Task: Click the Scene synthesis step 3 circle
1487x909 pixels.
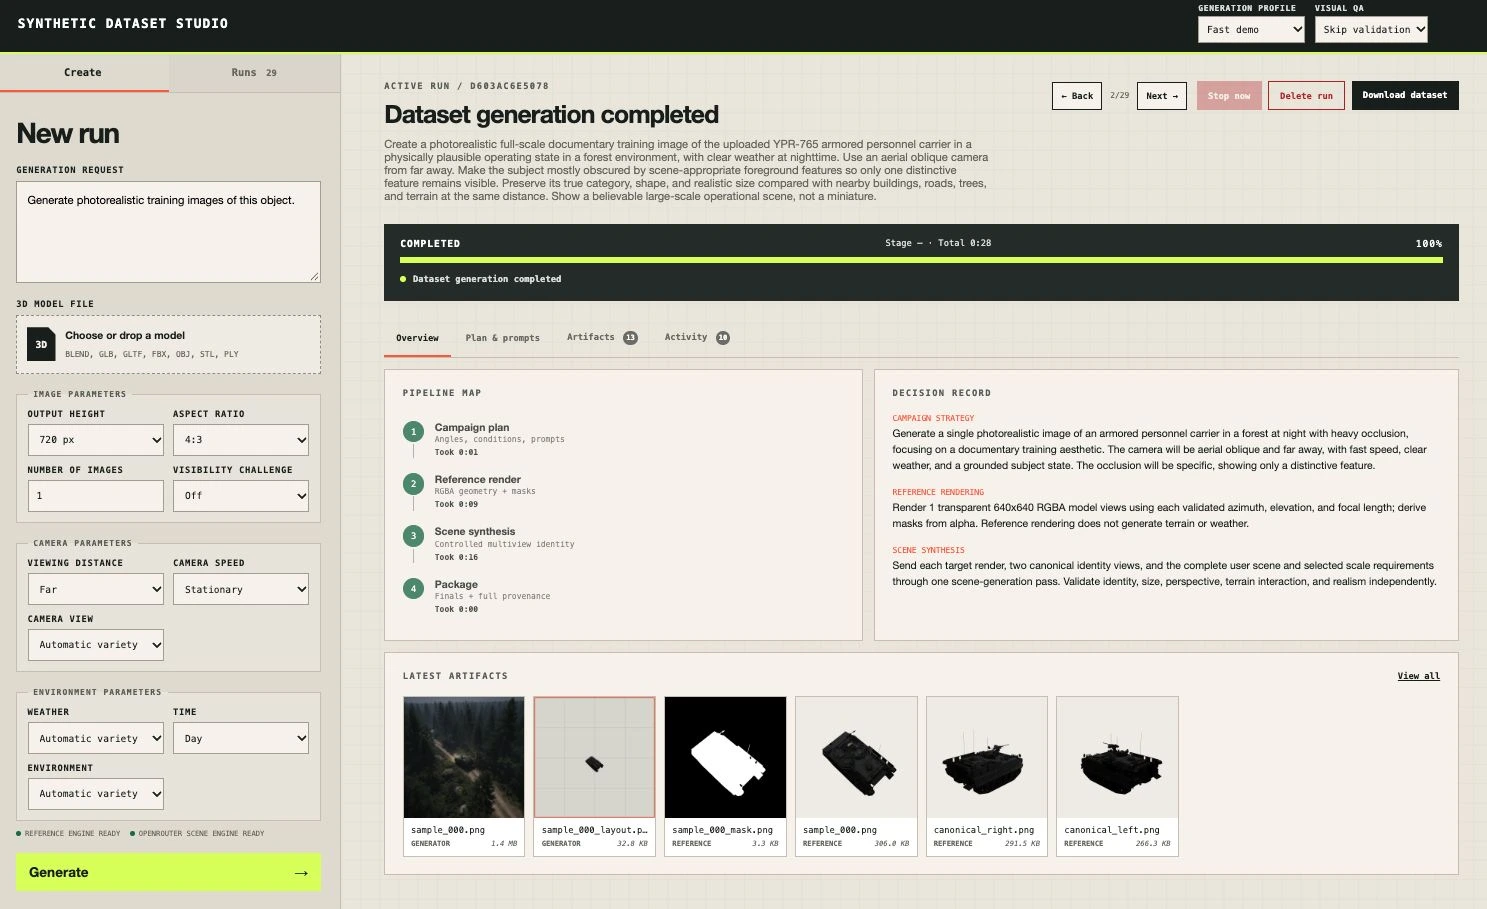Action: click(x=413, y=536)
